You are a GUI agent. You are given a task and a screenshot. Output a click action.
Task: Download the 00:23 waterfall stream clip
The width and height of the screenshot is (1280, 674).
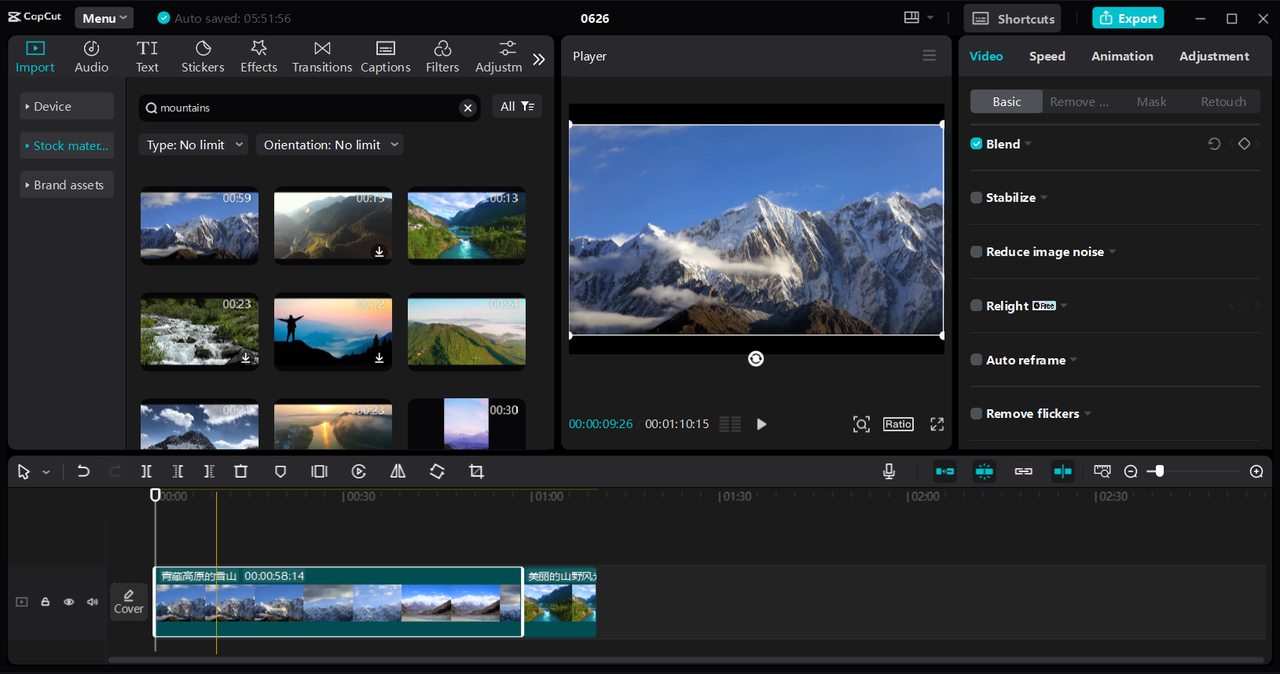pos(246,358)
